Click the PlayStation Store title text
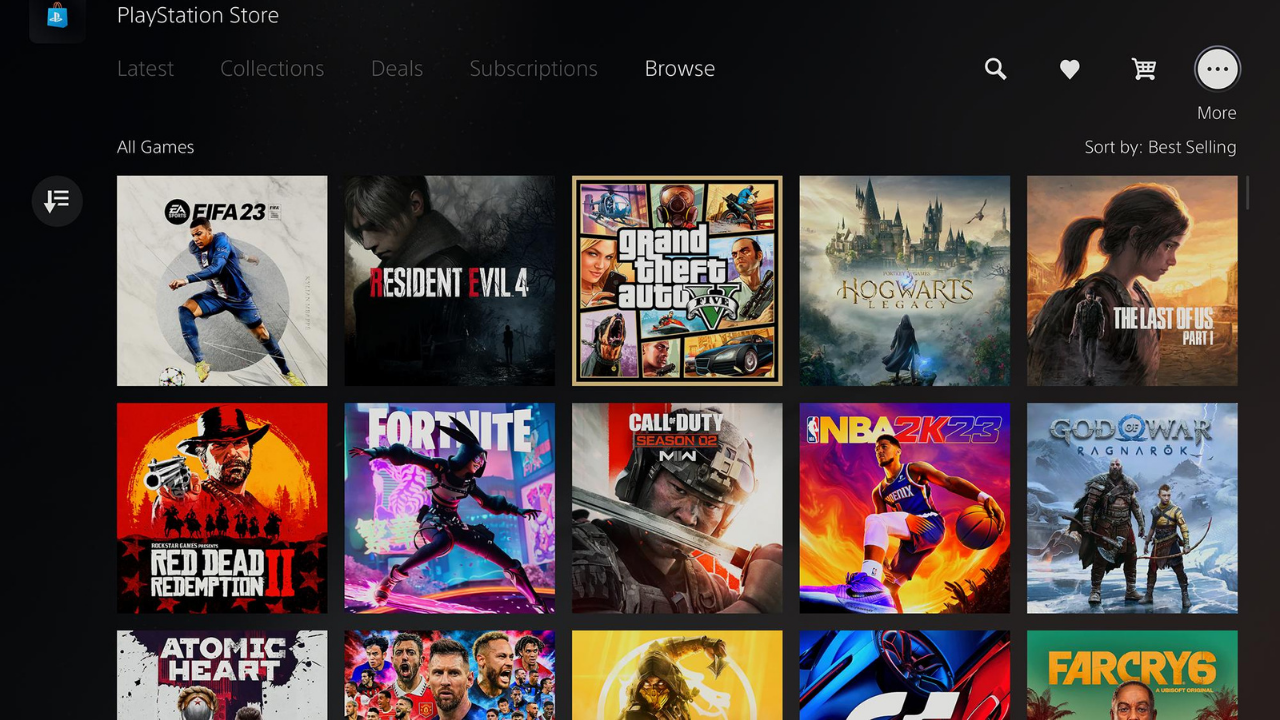This screenshot has height=720, width=1280. tap(198, 15)
